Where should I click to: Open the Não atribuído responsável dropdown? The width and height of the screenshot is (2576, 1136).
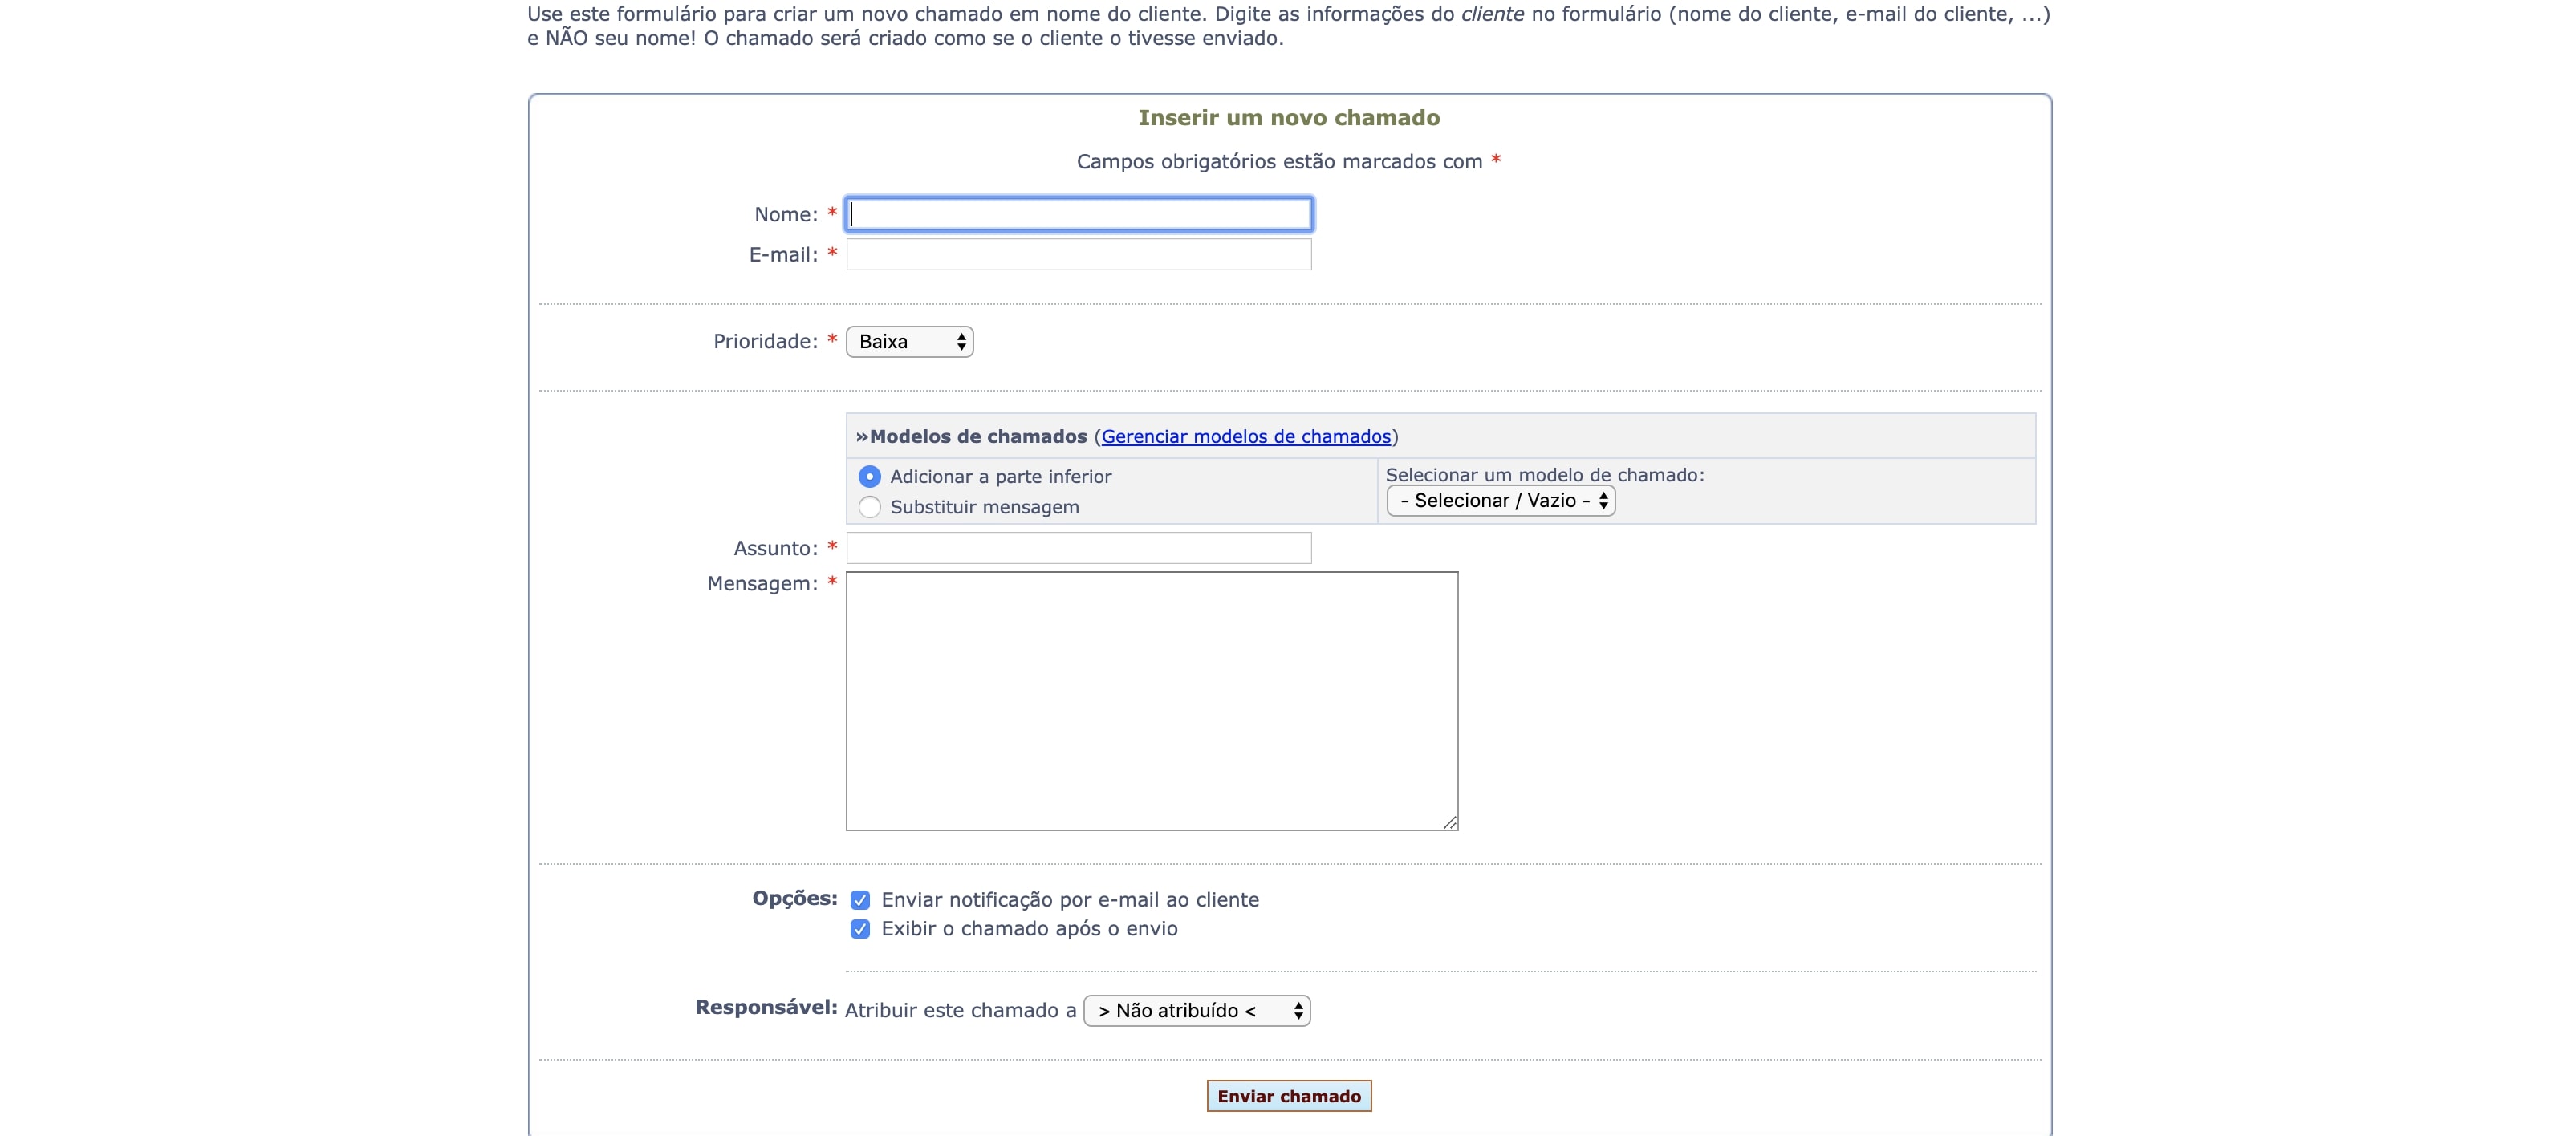coord(1195,1011)
